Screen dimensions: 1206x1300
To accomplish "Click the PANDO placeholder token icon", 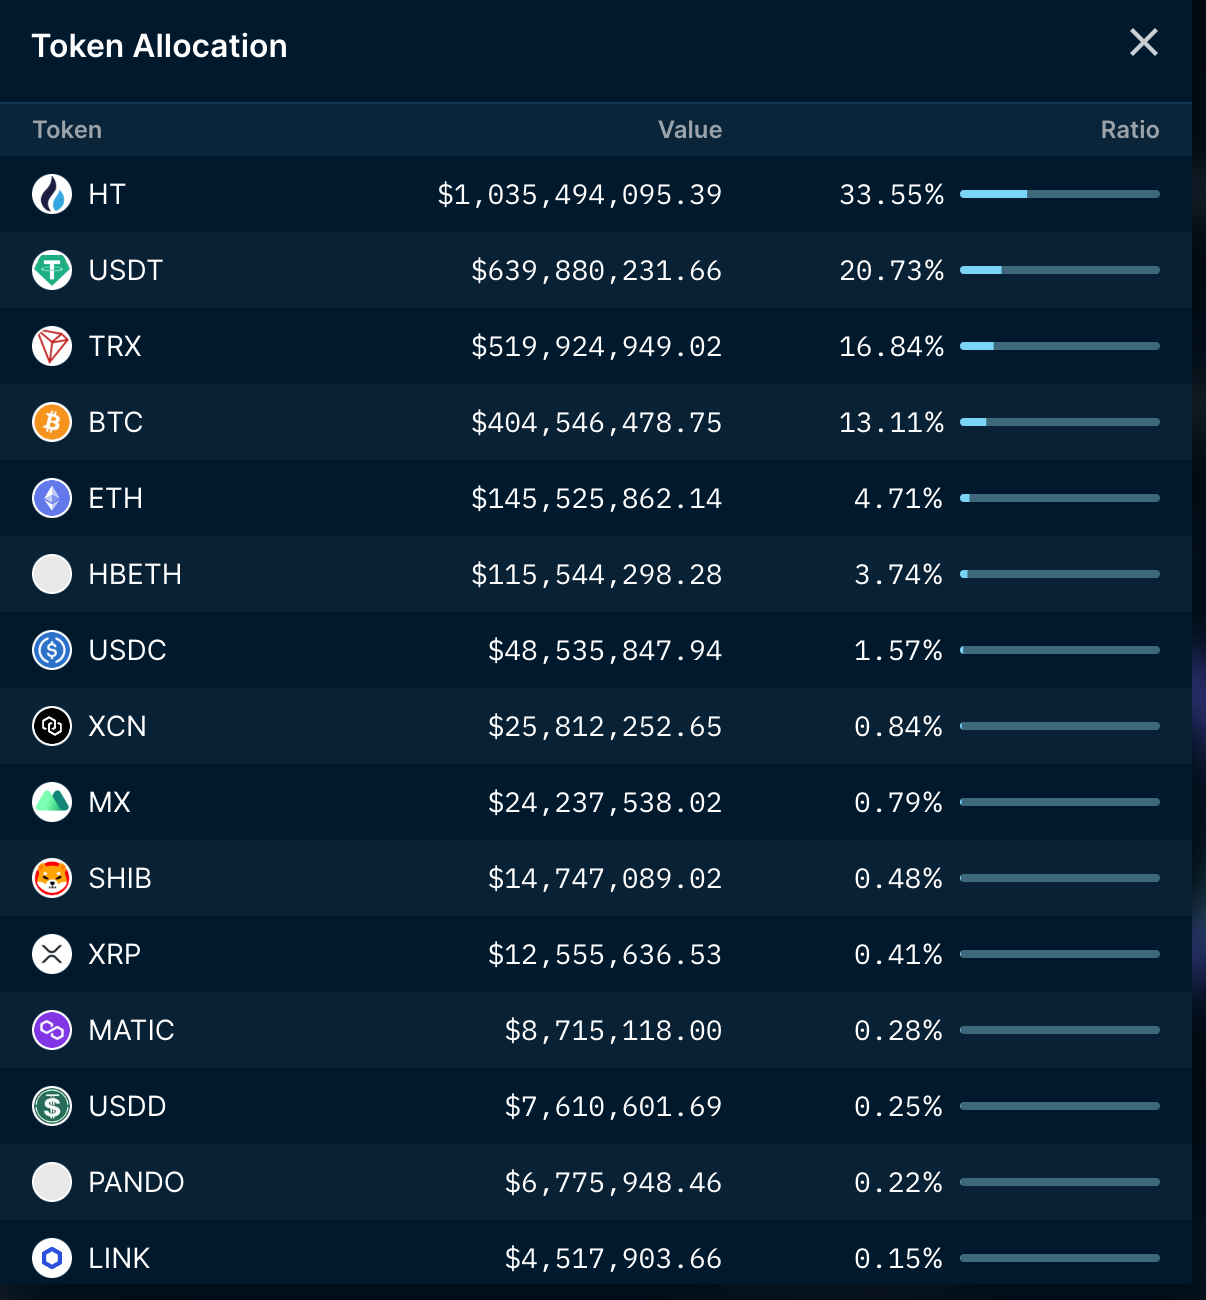I will [52, 1182].
